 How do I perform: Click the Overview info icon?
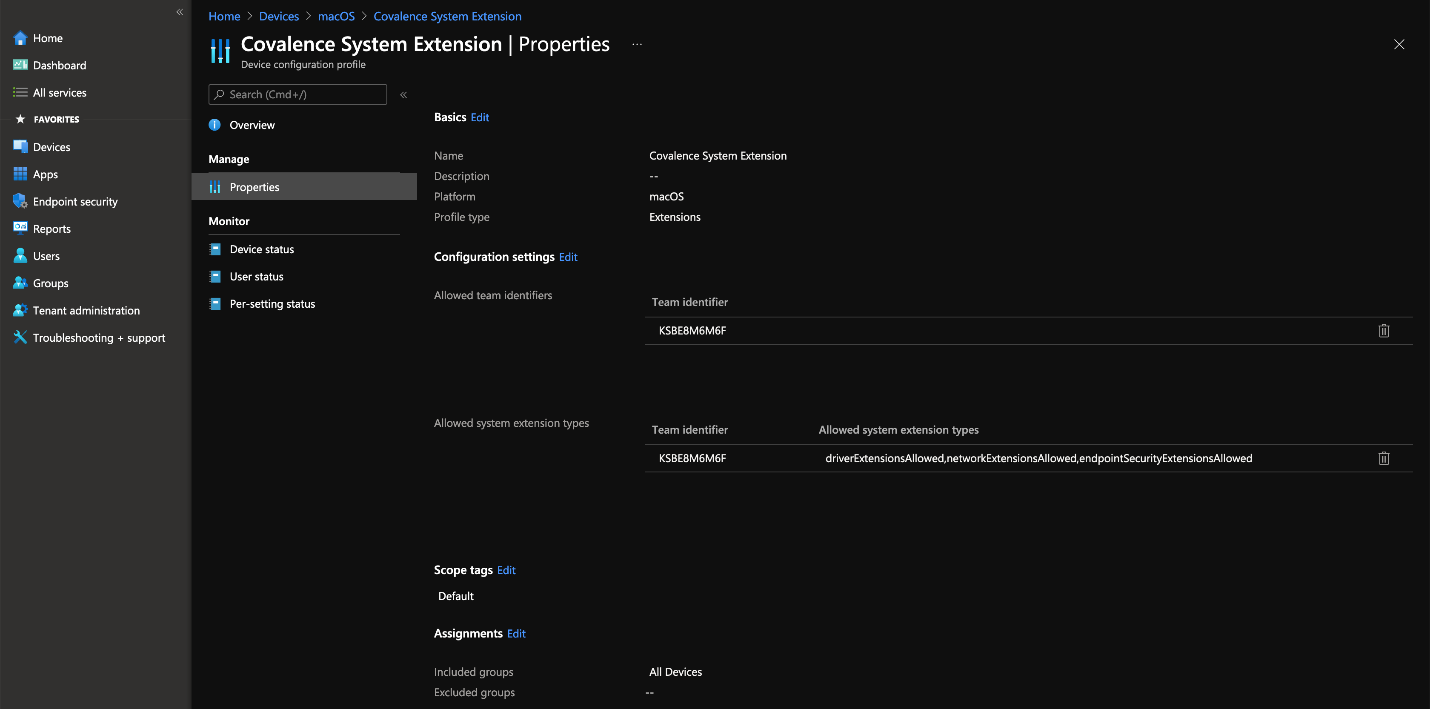pos(214,125)
